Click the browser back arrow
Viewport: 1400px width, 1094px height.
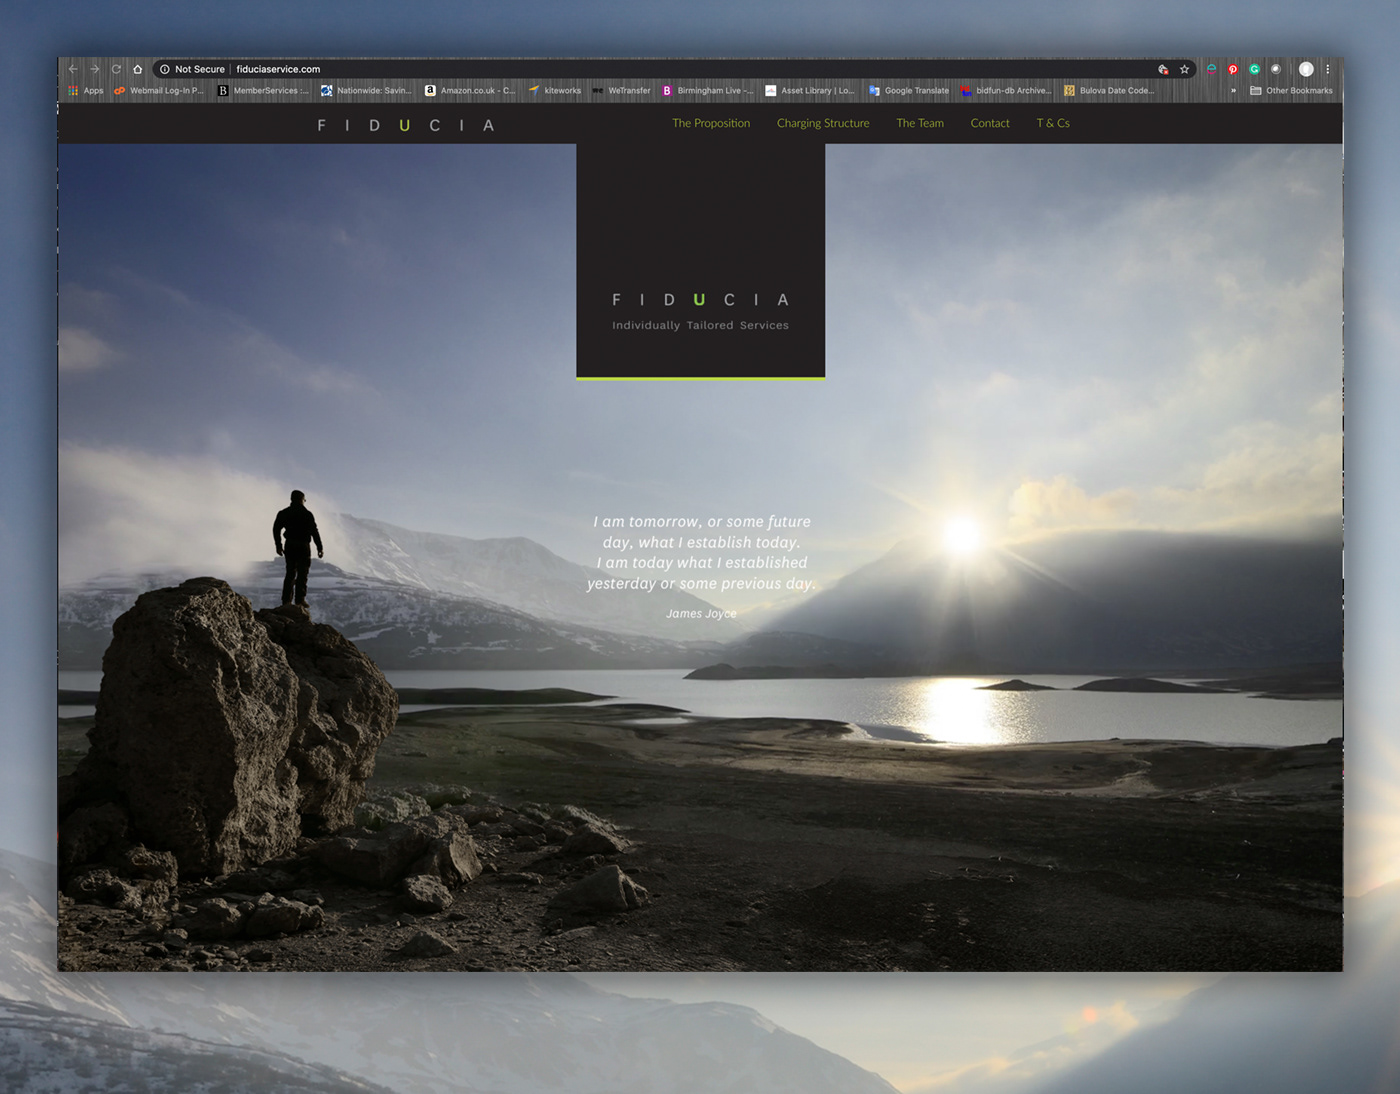(x=73, y=69)
